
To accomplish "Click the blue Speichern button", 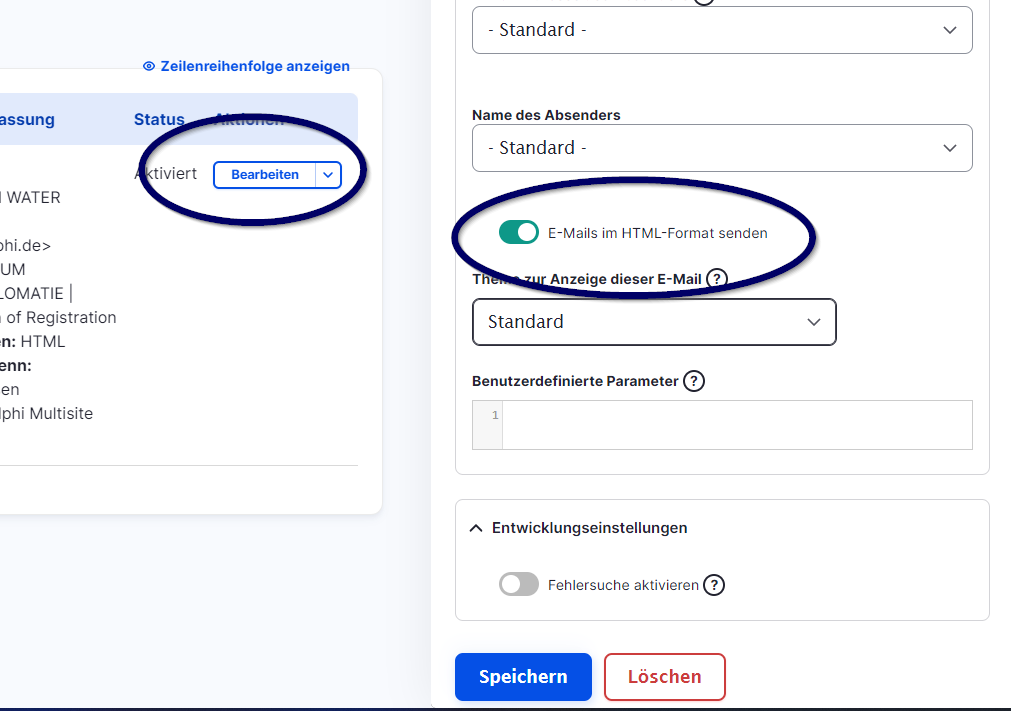I will (523, 677).
